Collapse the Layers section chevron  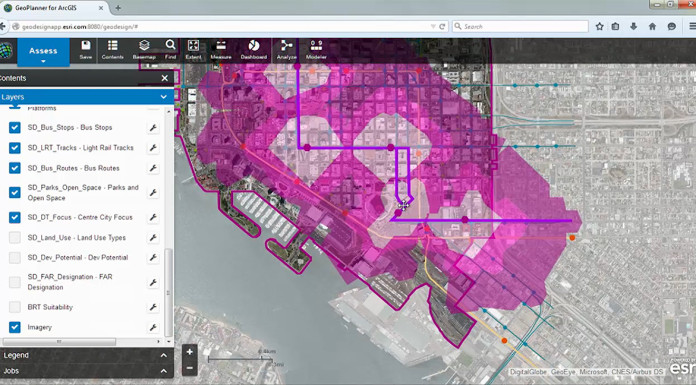pos(164,97)
